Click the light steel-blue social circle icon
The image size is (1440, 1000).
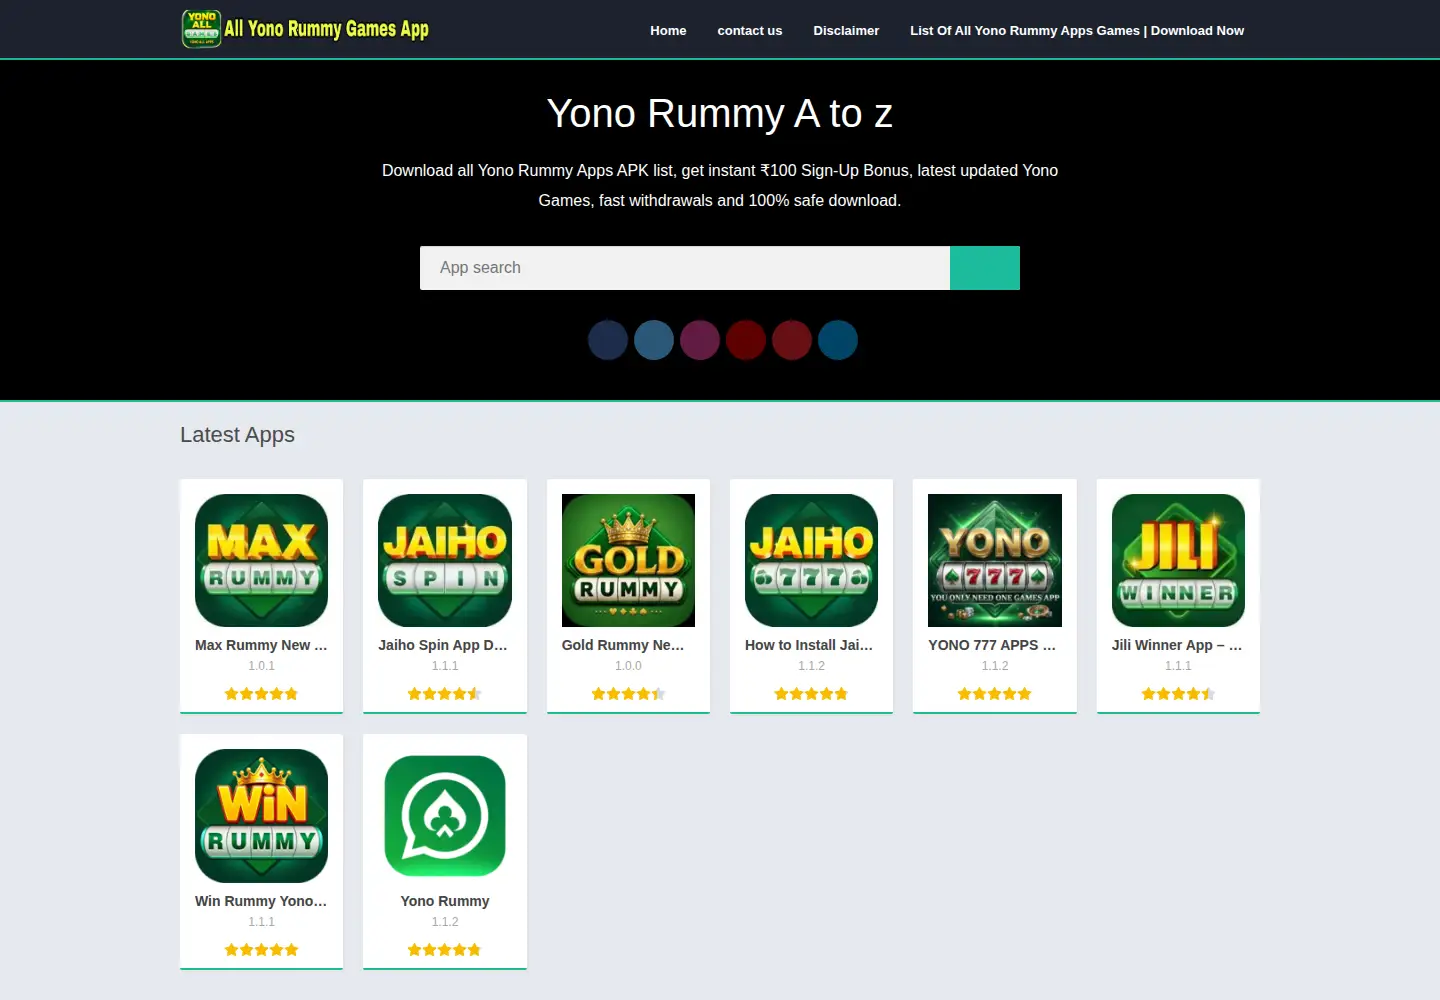654,340
